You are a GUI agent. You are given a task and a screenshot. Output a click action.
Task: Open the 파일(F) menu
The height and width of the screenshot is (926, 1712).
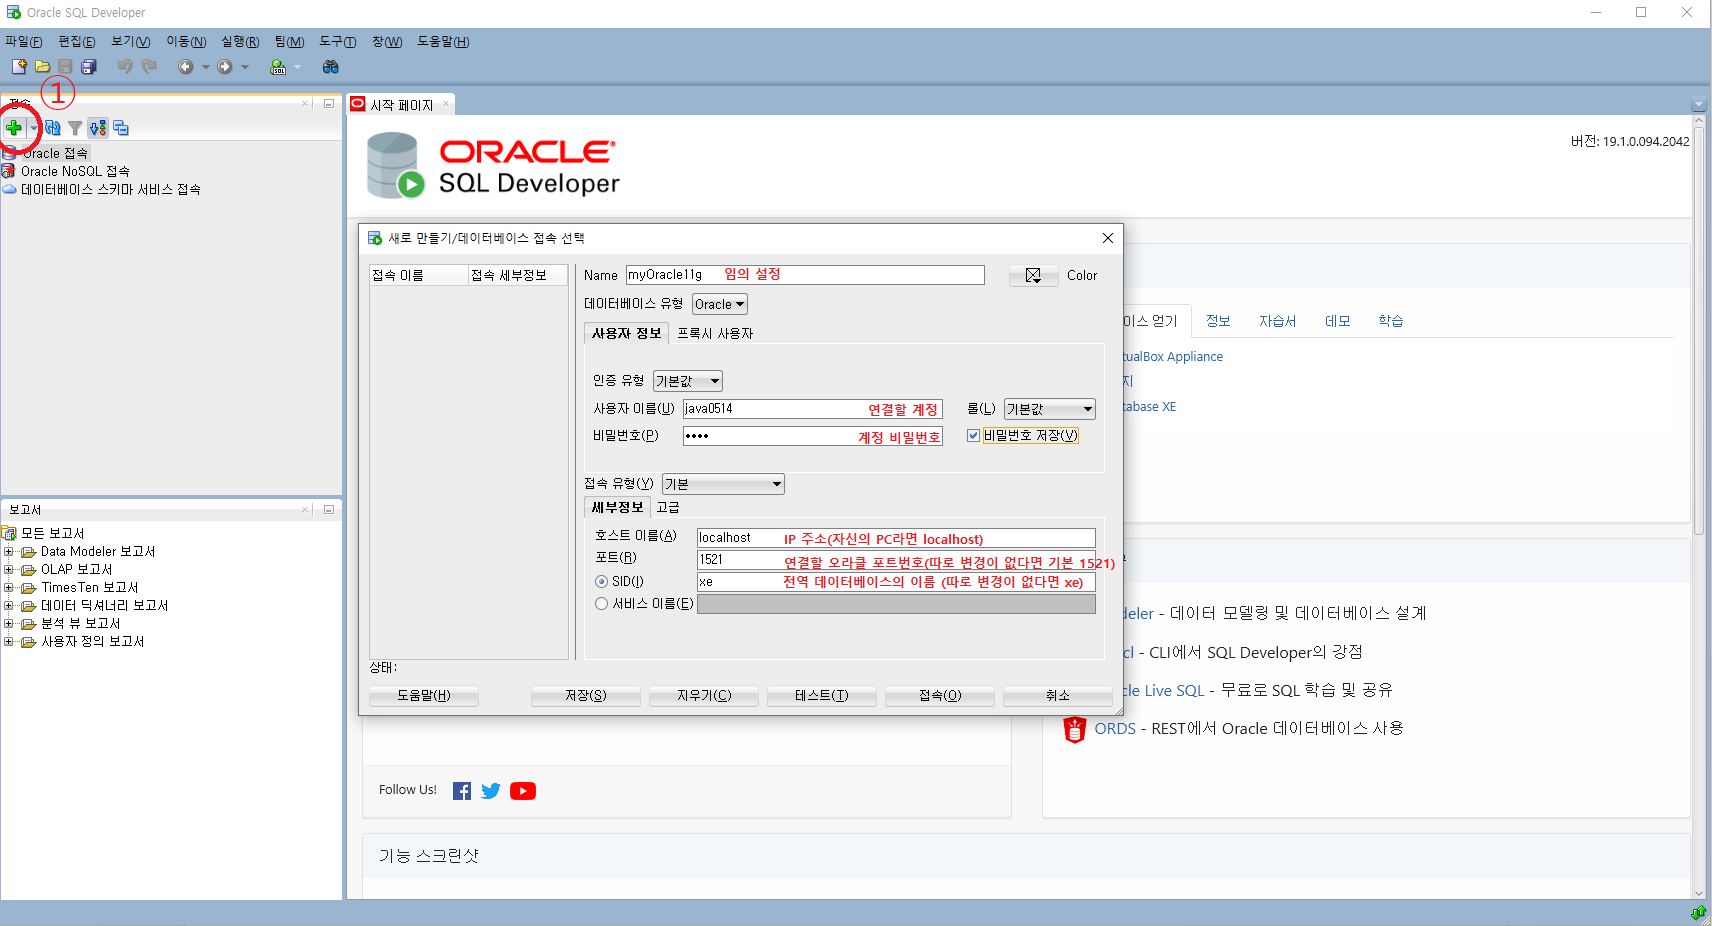pos(24,42)
